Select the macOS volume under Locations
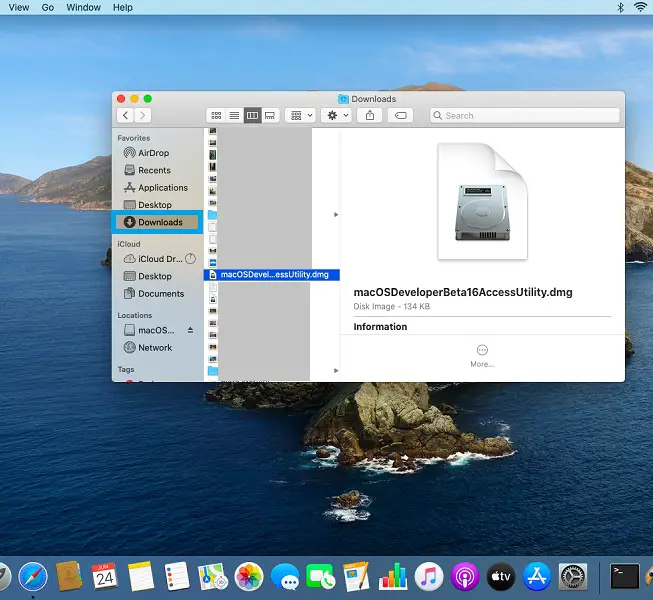 149,331
